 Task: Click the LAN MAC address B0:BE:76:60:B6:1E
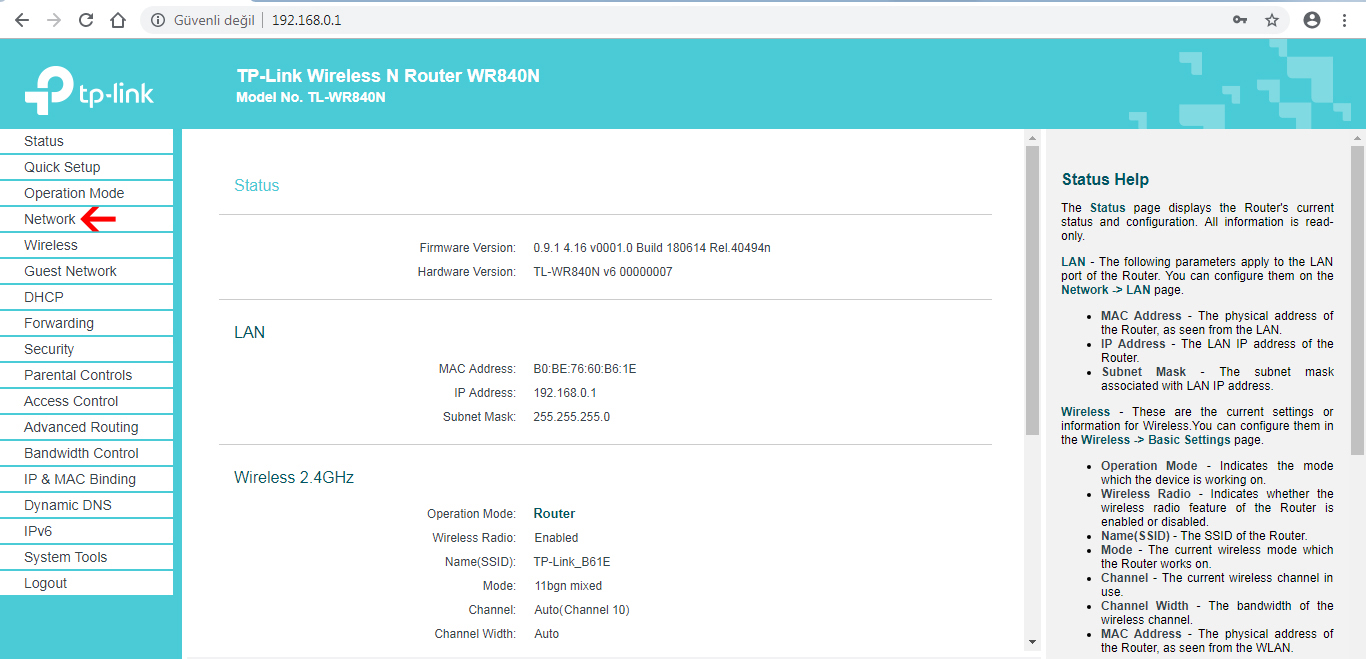(585, 369)
